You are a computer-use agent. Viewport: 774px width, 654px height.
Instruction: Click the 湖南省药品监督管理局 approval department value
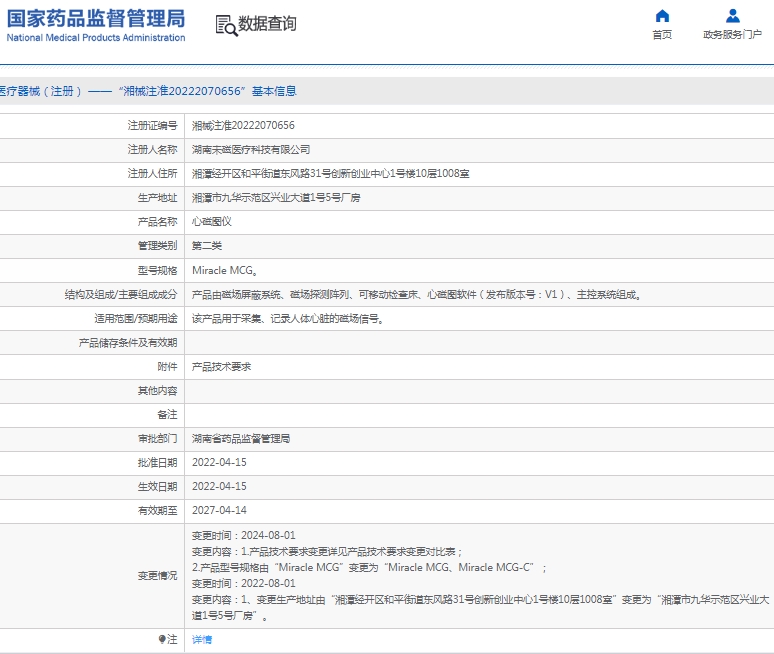(241, 438)
